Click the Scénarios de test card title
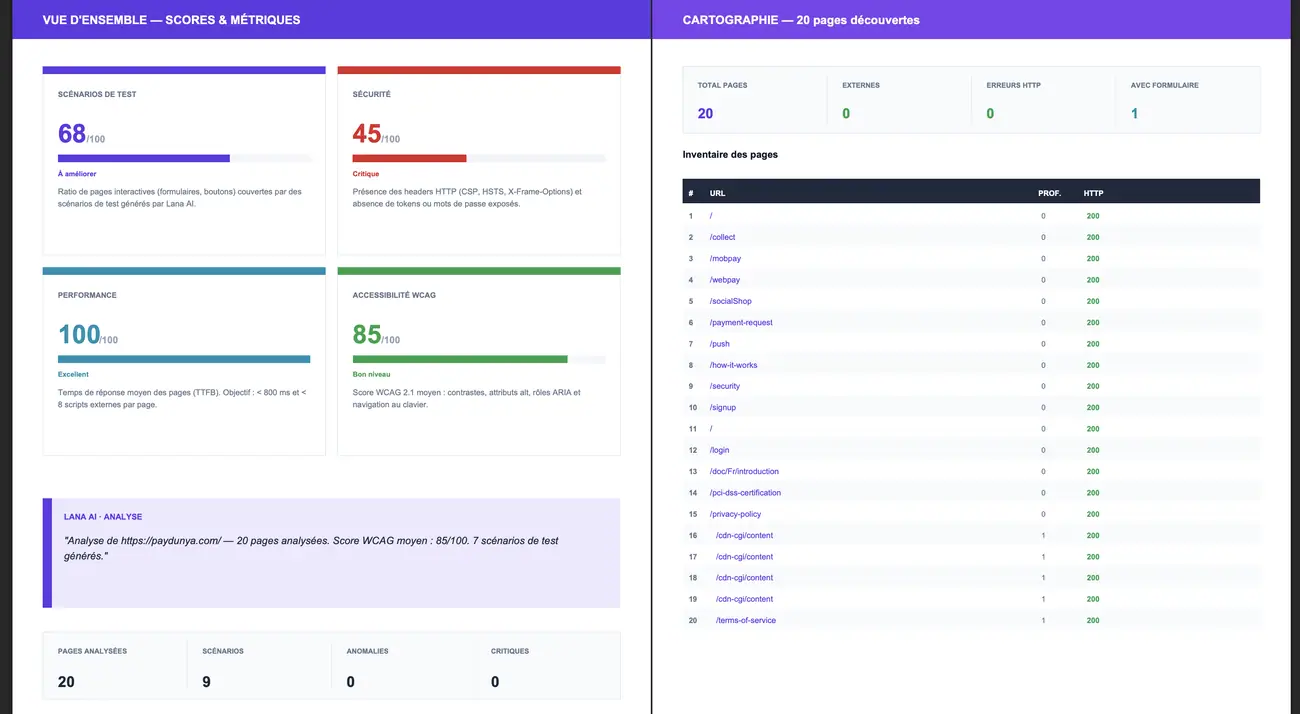The height and width of the screenshot is (714, 1300). tap(97, 95)
